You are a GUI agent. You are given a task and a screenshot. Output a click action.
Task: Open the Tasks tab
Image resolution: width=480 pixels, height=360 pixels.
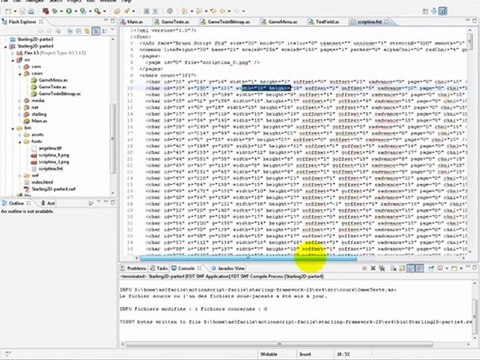tap(159, 268)
